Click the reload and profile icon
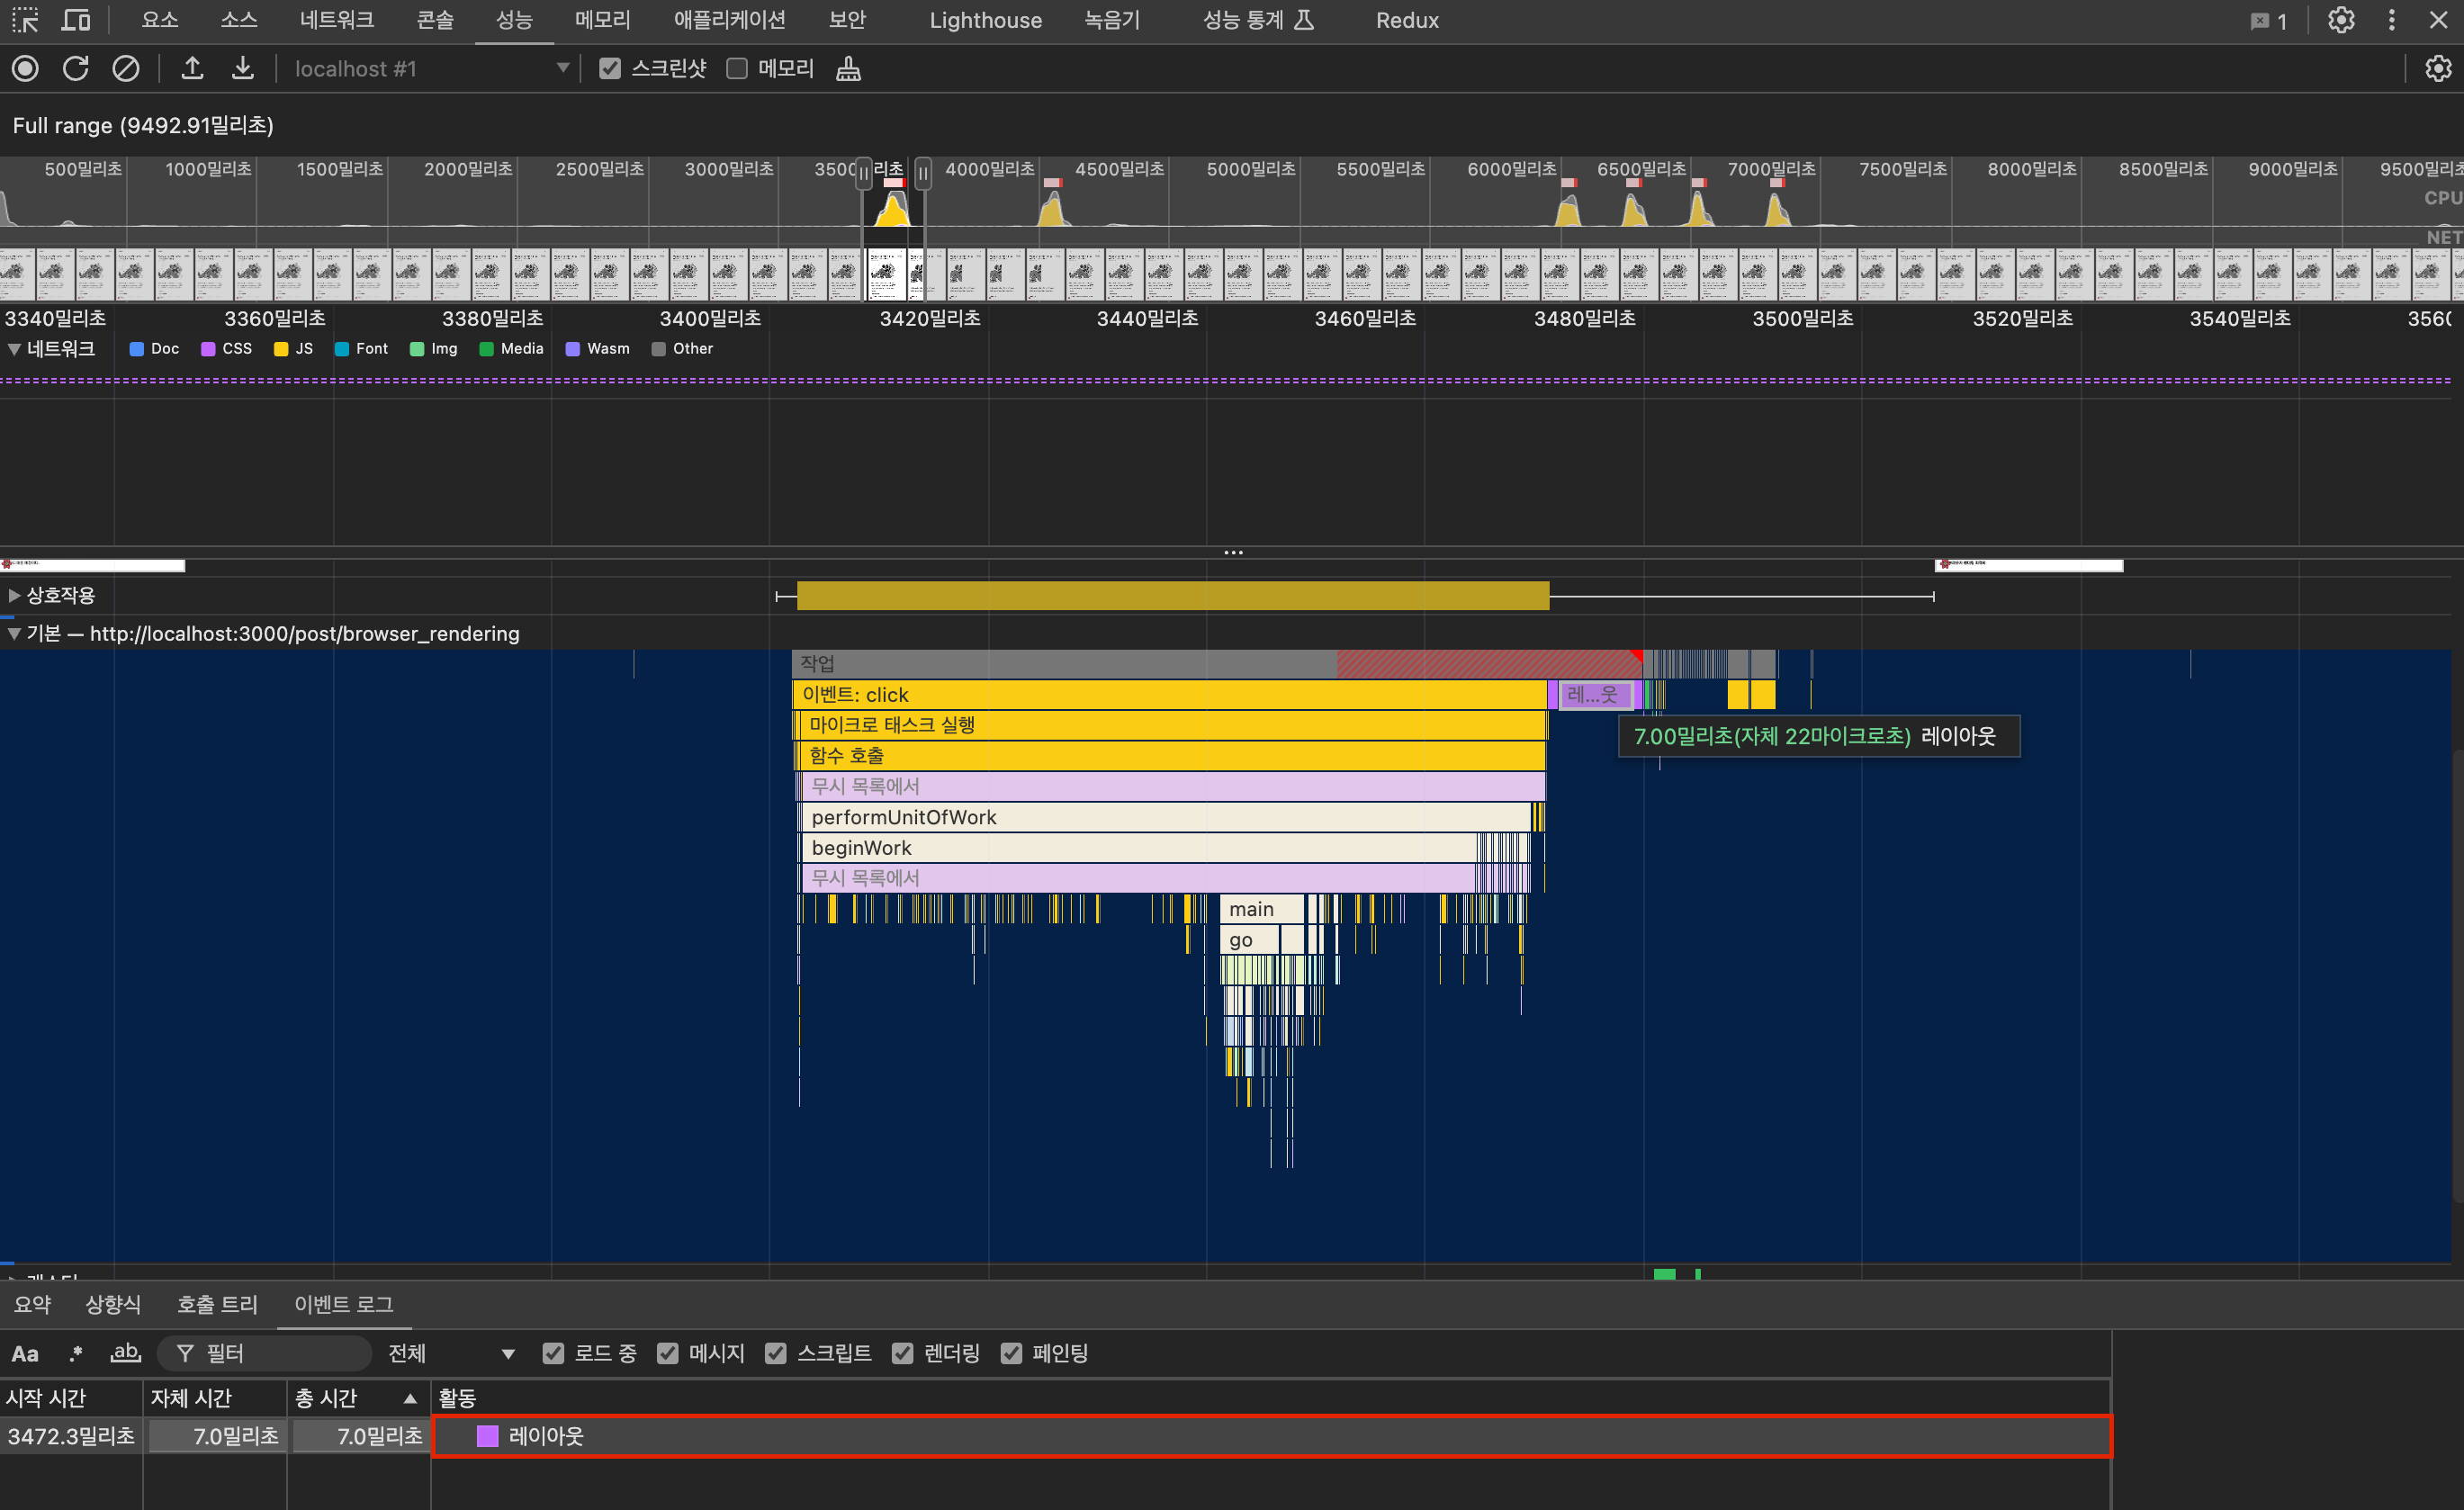Image resolution: width=2464 pixels, height=1510 pixels. [x=76, y=68]
